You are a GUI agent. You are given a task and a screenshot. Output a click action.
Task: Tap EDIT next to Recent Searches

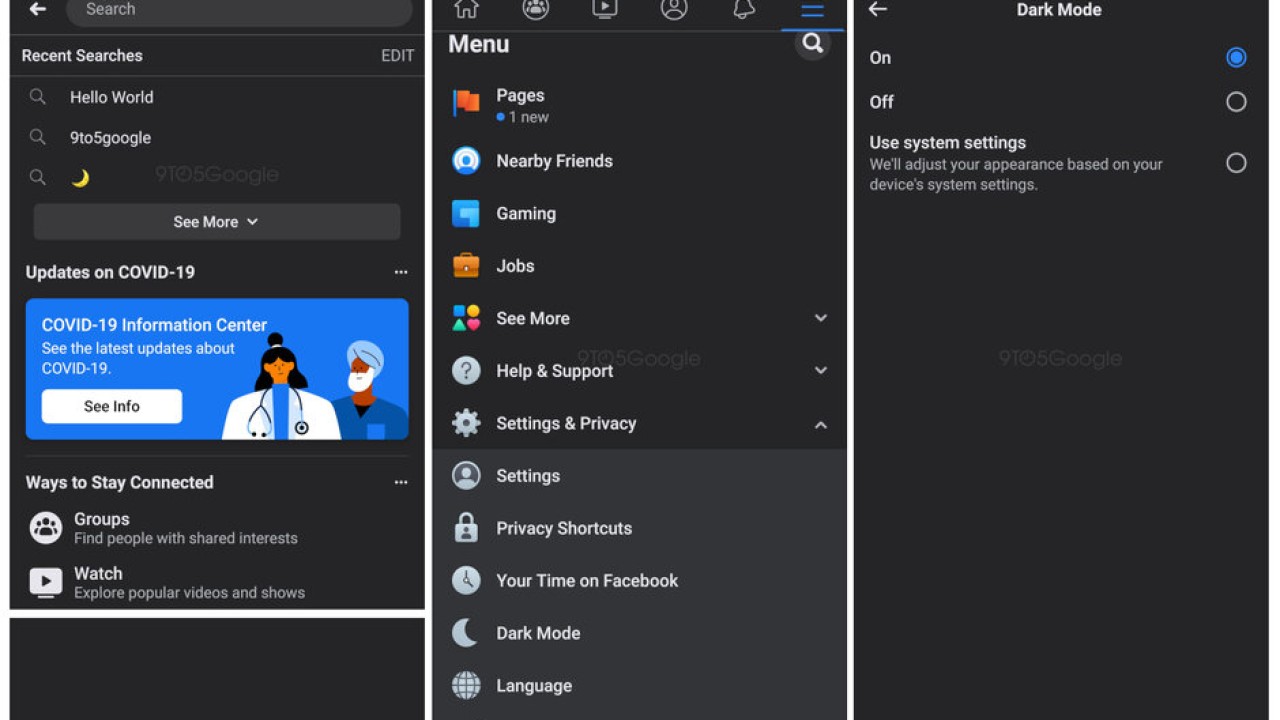click(397, 56)
